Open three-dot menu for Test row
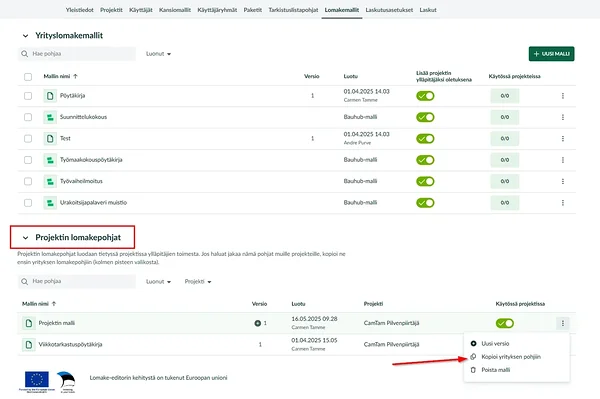This screenshot has width=600, height=399. [562, 138]
